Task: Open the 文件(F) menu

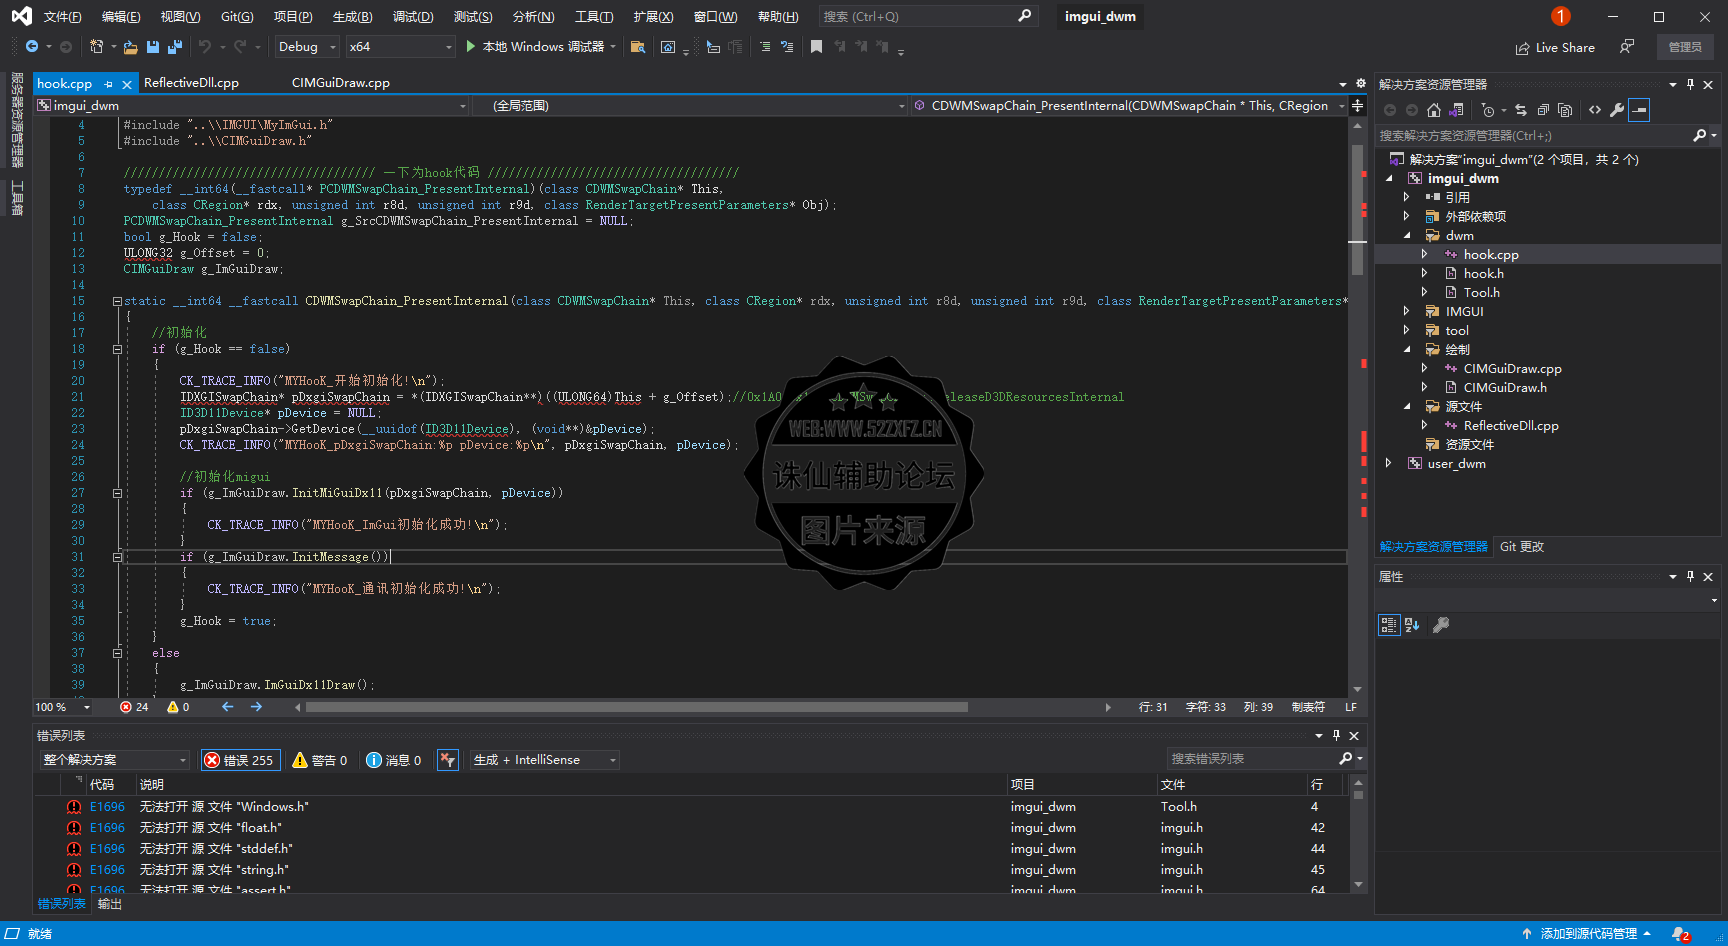Action: click(62, 17)
